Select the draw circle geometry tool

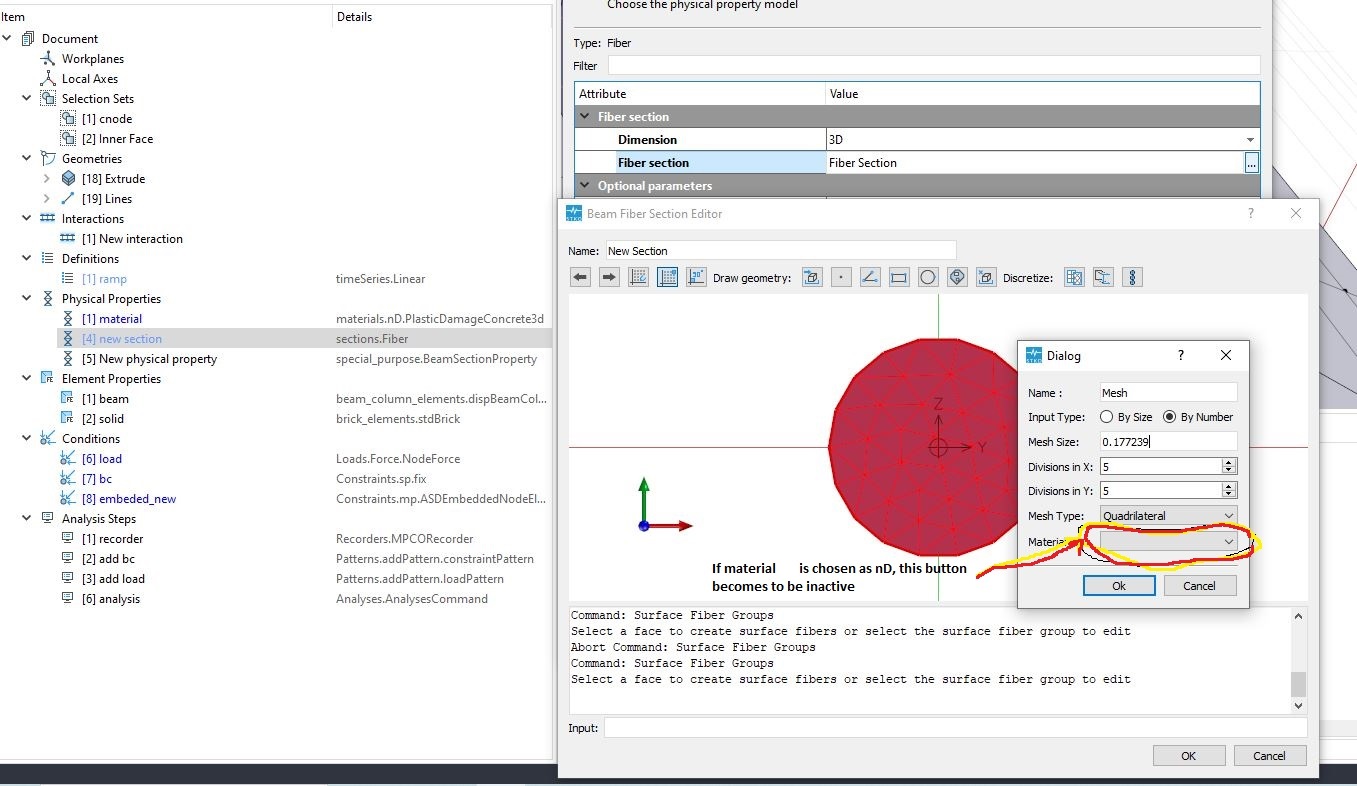coord(928,277)
